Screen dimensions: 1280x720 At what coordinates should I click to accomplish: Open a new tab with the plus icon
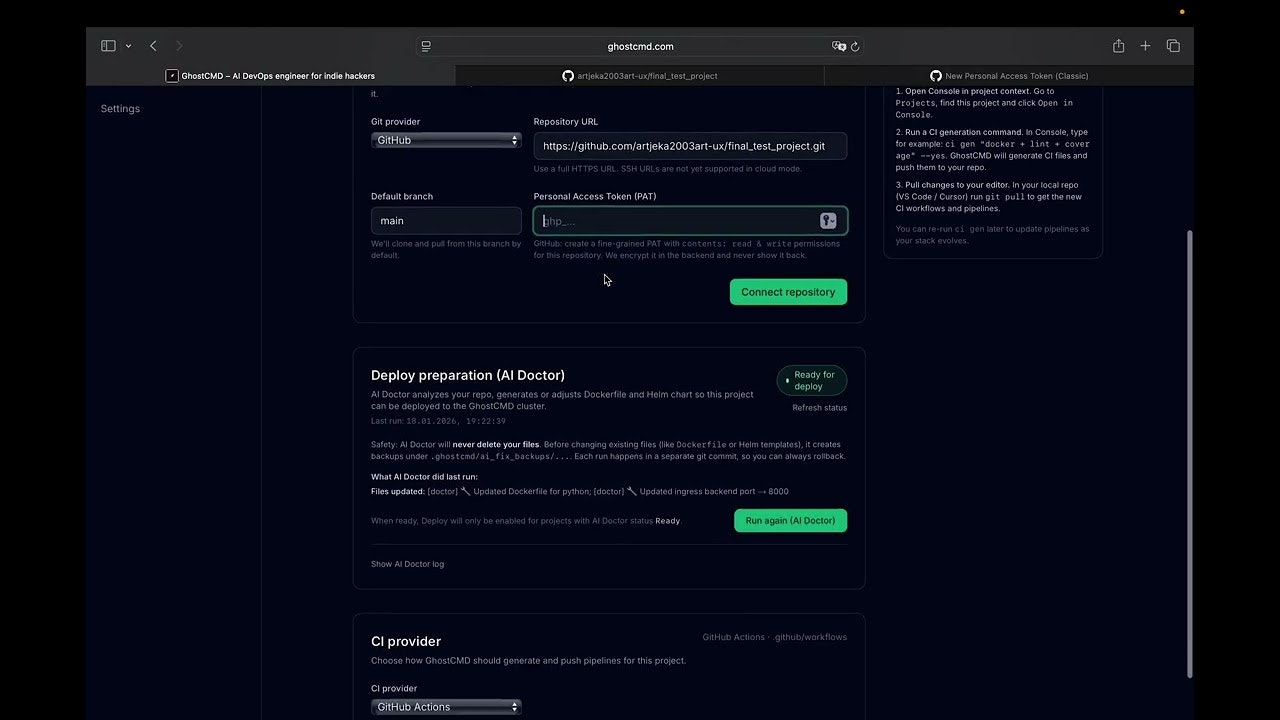click(1145, 45)
